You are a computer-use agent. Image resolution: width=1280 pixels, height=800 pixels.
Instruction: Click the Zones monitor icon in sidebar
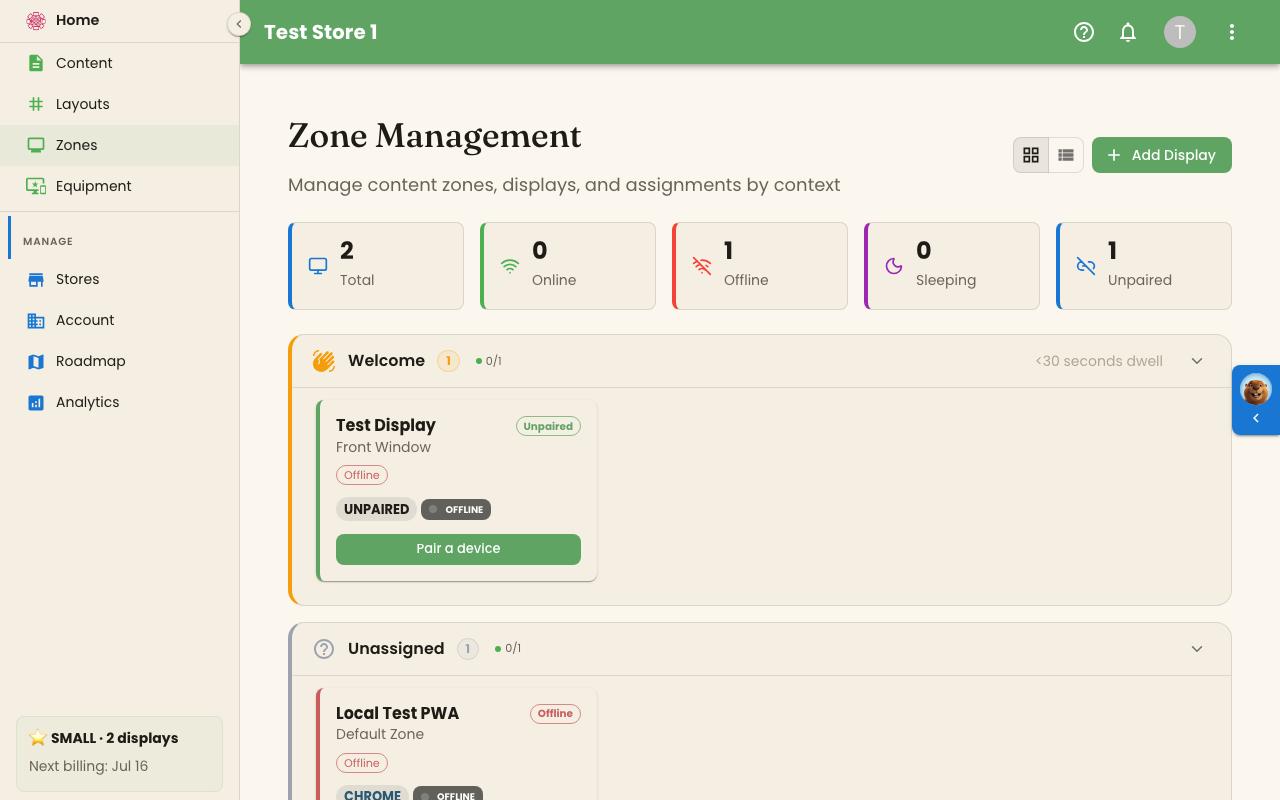[x=36, y=145]
